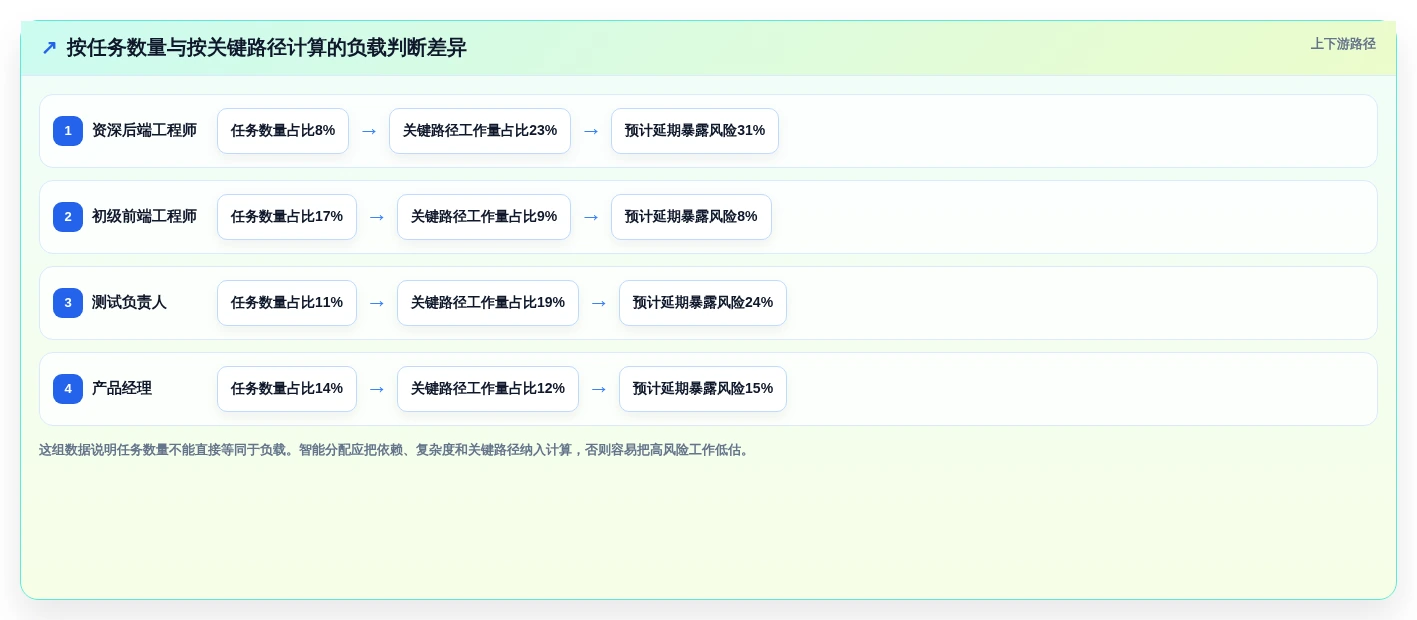Click the 任务数量占比14% chip
This screenshot has height=620, width=1417.
[287, 389]
